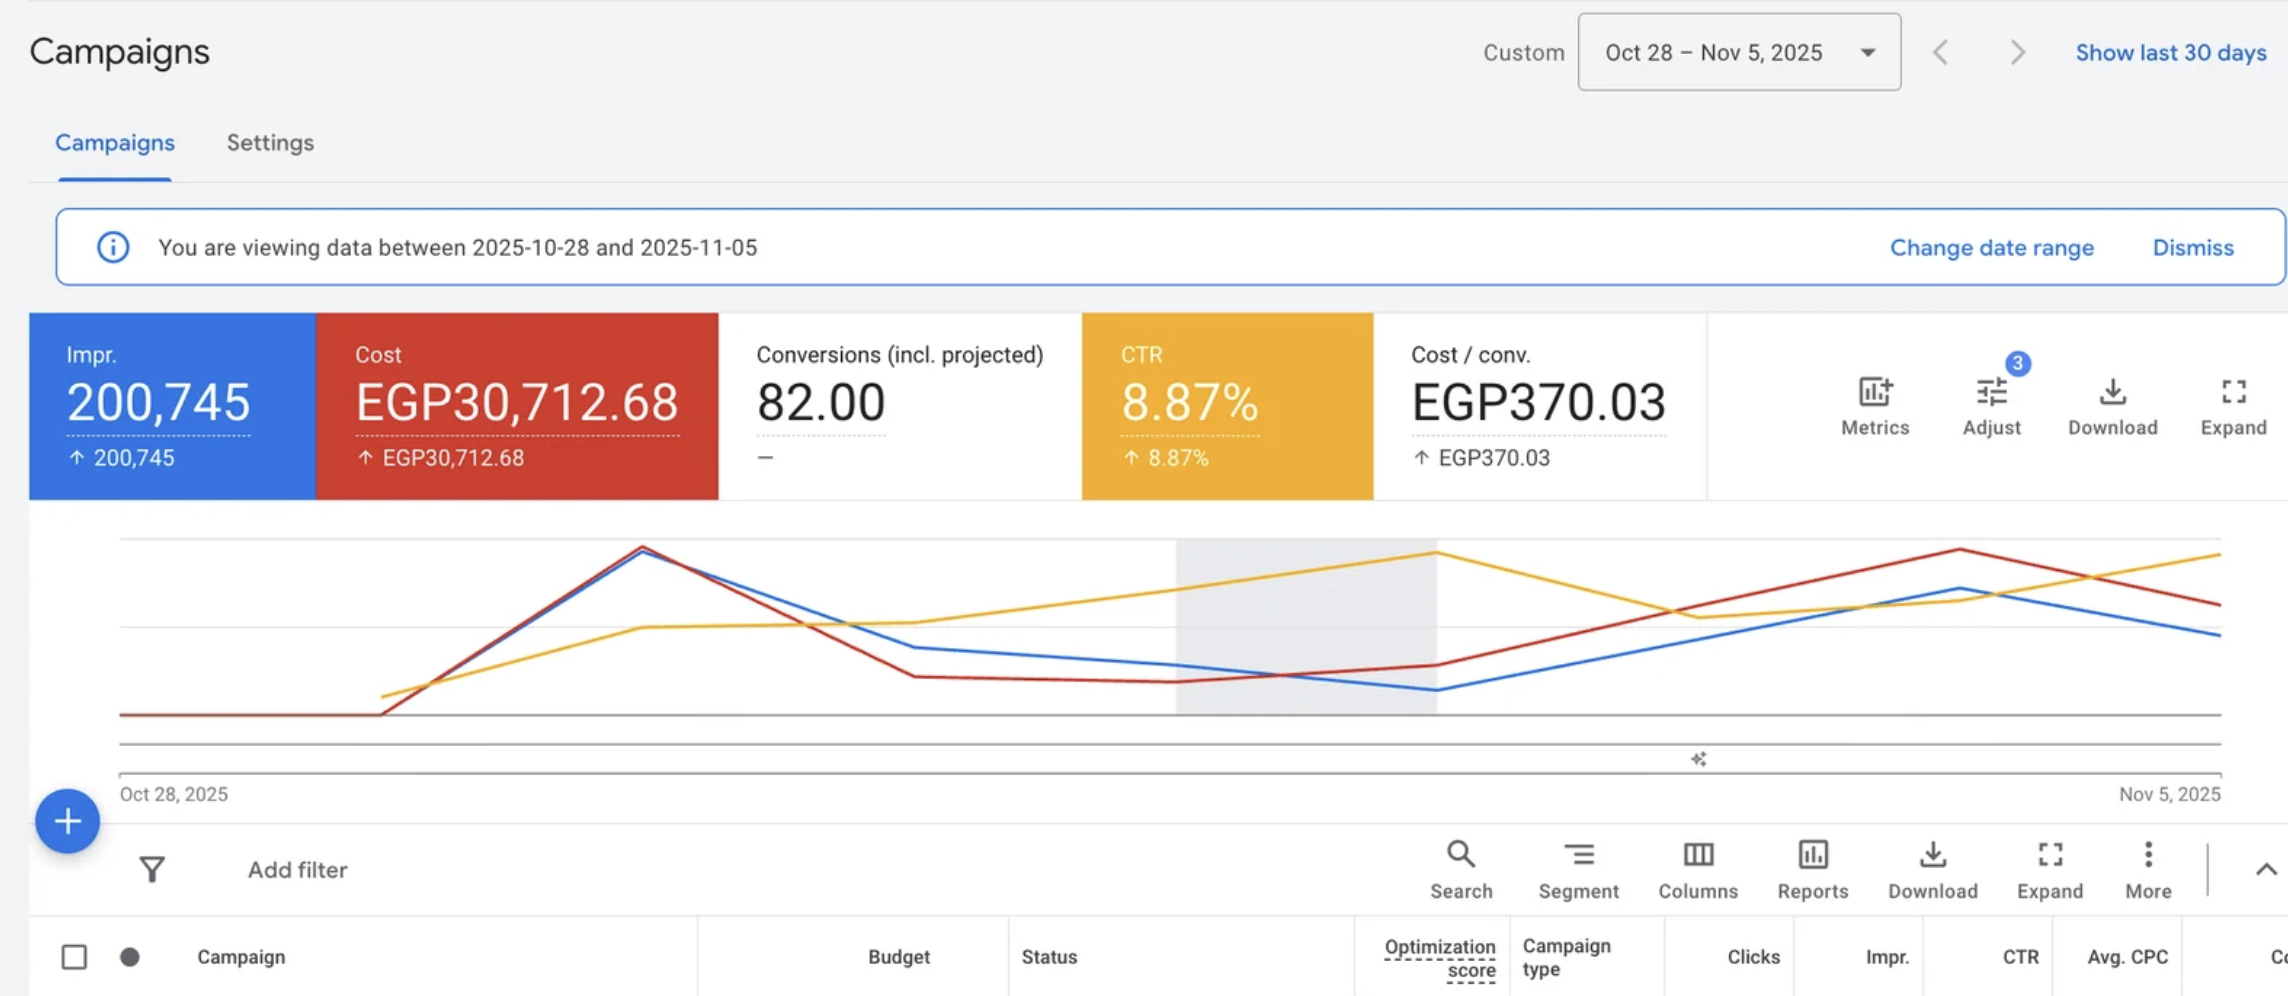Modify table Columns

[1697, 869]
